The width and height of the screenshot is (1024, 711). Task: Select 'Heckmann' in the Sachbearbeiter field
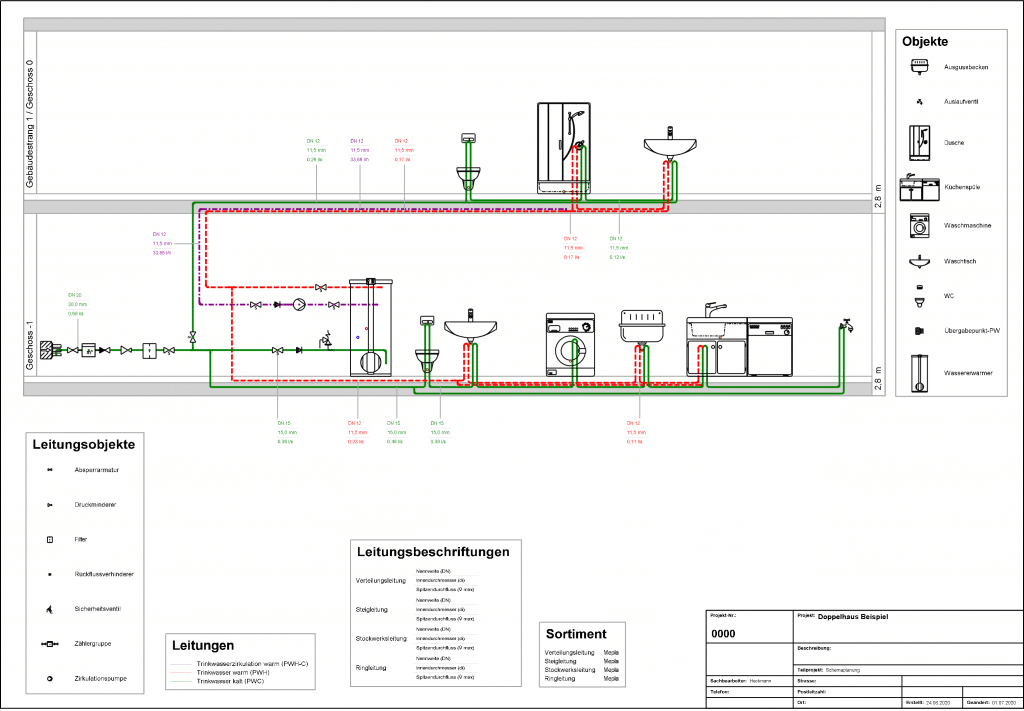(761, 681)
